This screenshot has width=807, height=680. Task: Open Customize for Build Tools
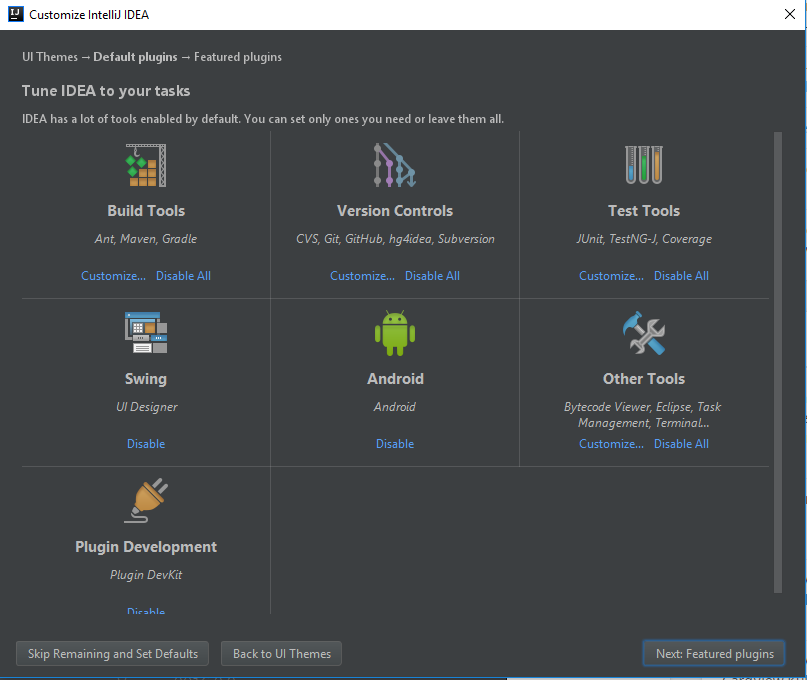click(x=113, y=276)
